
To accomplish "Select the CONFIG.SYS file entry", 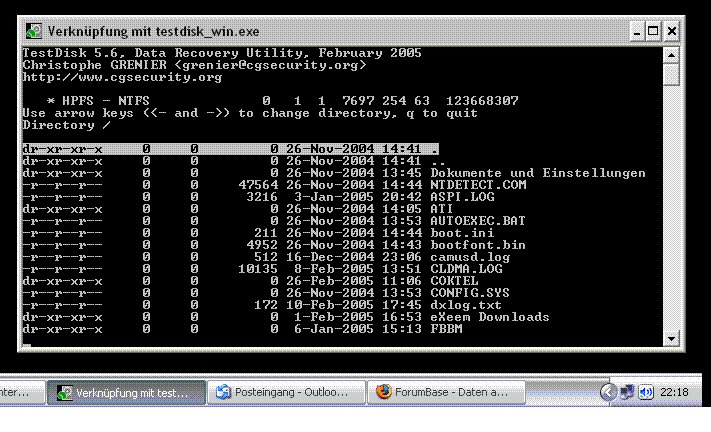I will [266, 293].
